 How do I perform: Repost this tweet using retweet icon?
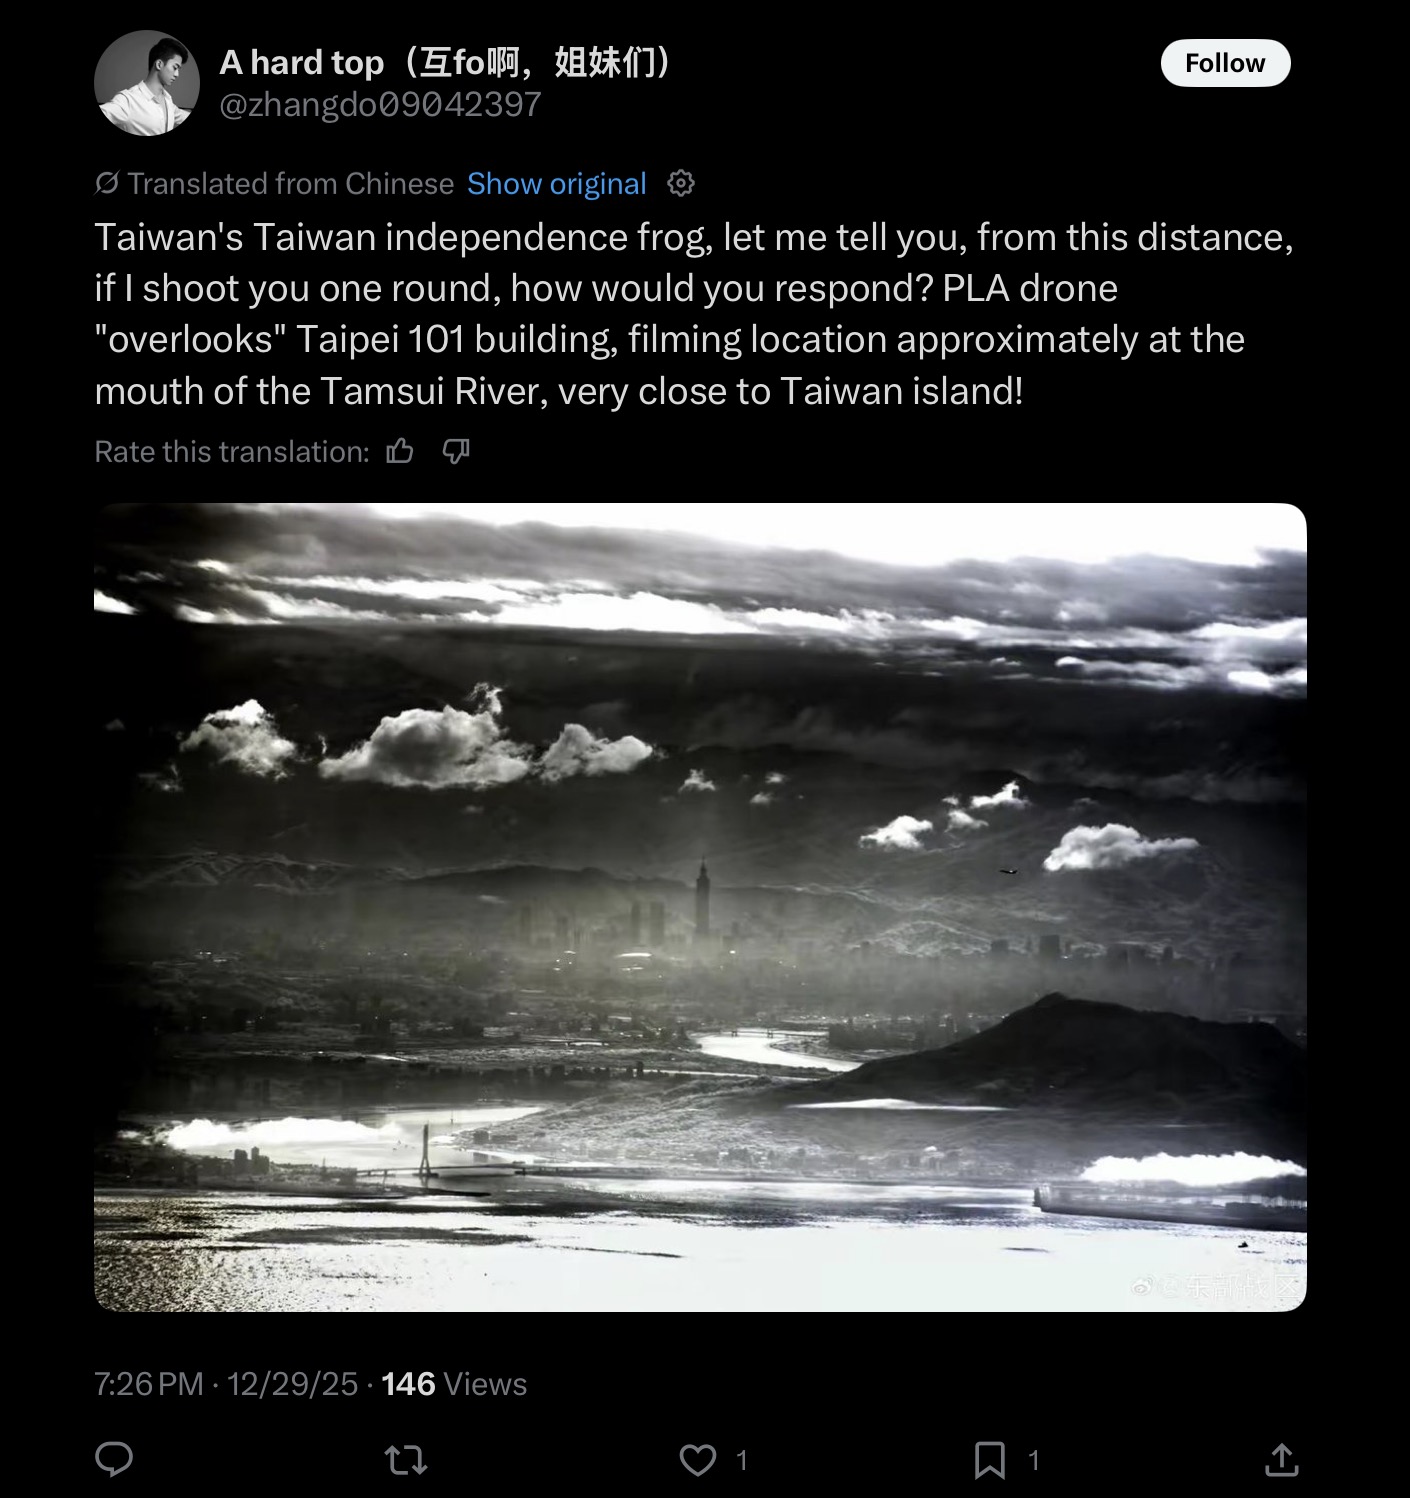coord(407,1461)
